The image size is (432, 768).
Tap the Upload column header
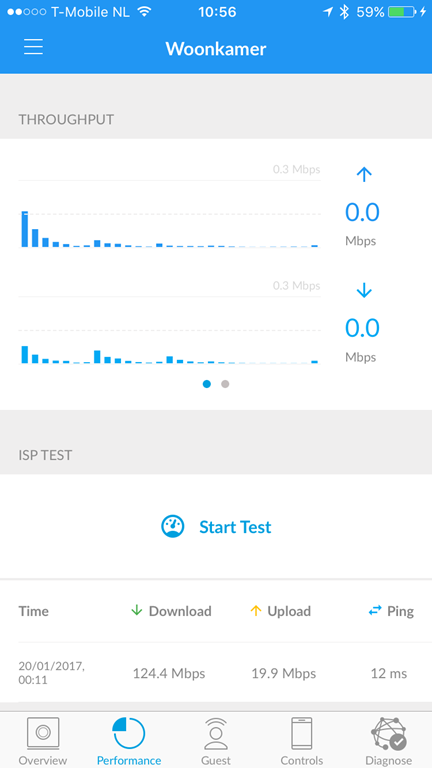click(280, 611)
